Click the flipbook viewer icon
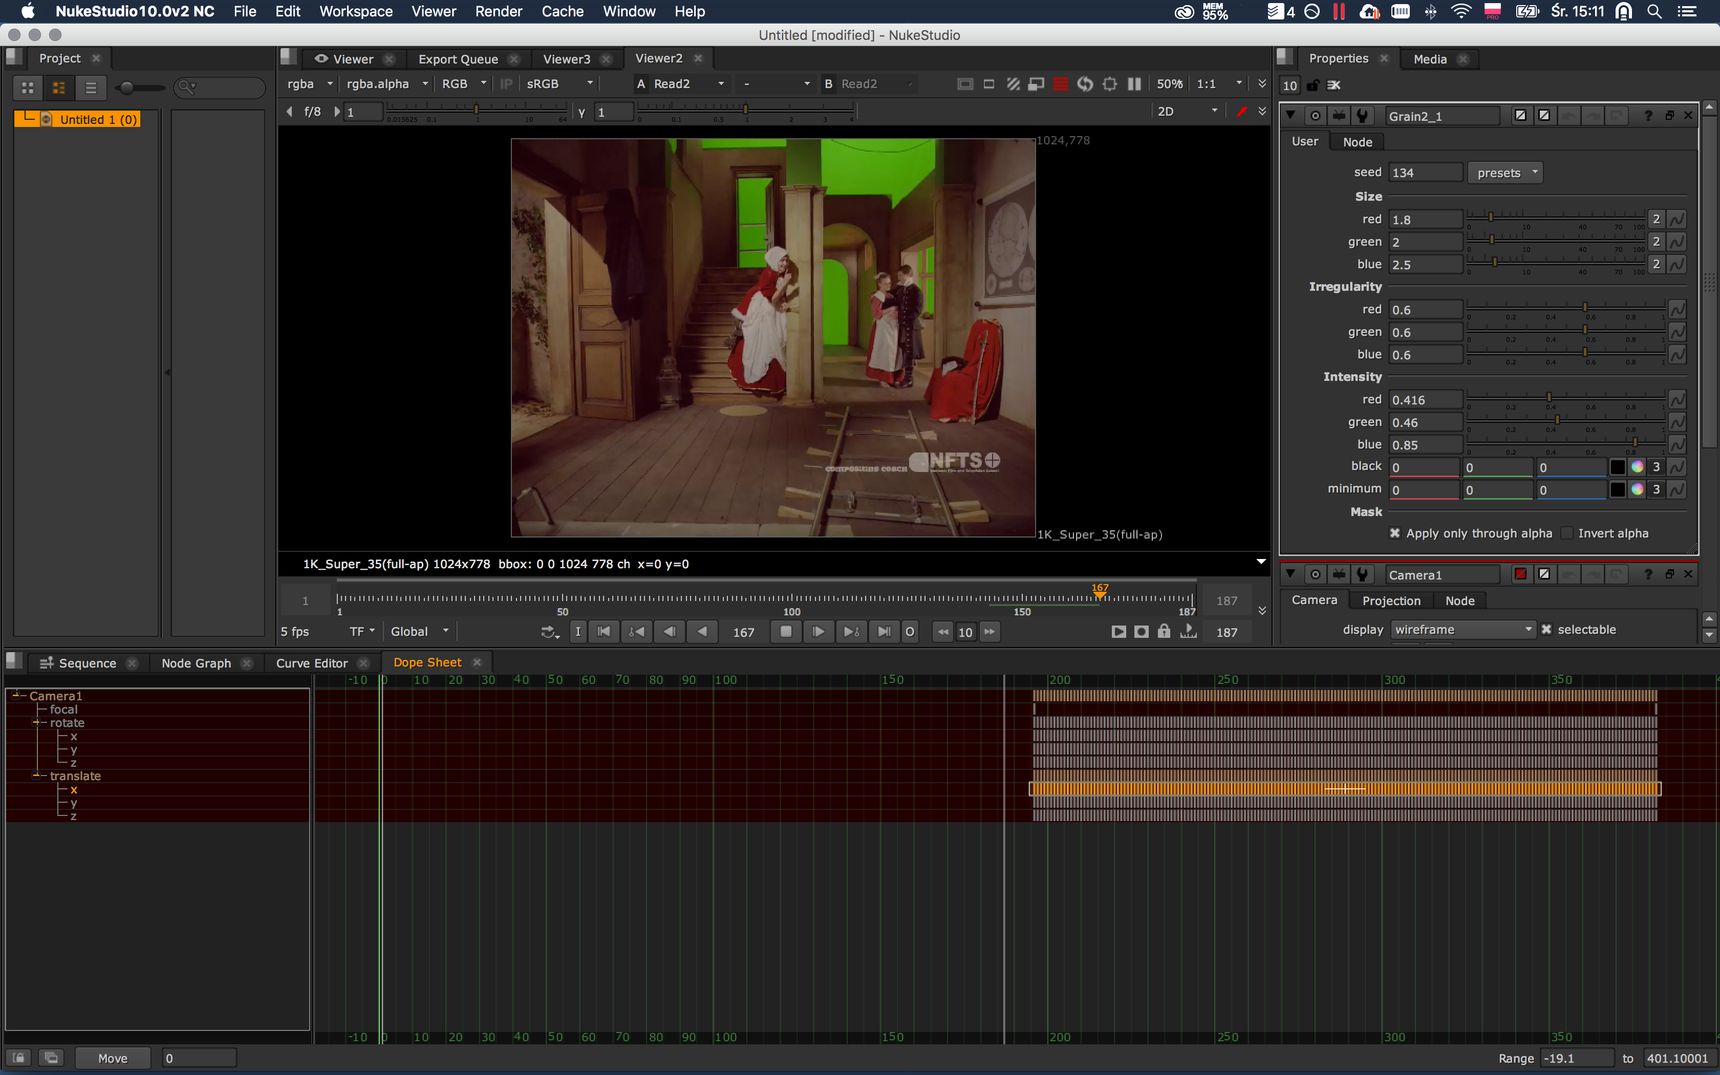Image resolution: width=1720 pixels, height=1075 pixels. pyautogui.click(x=1118, y=631)
